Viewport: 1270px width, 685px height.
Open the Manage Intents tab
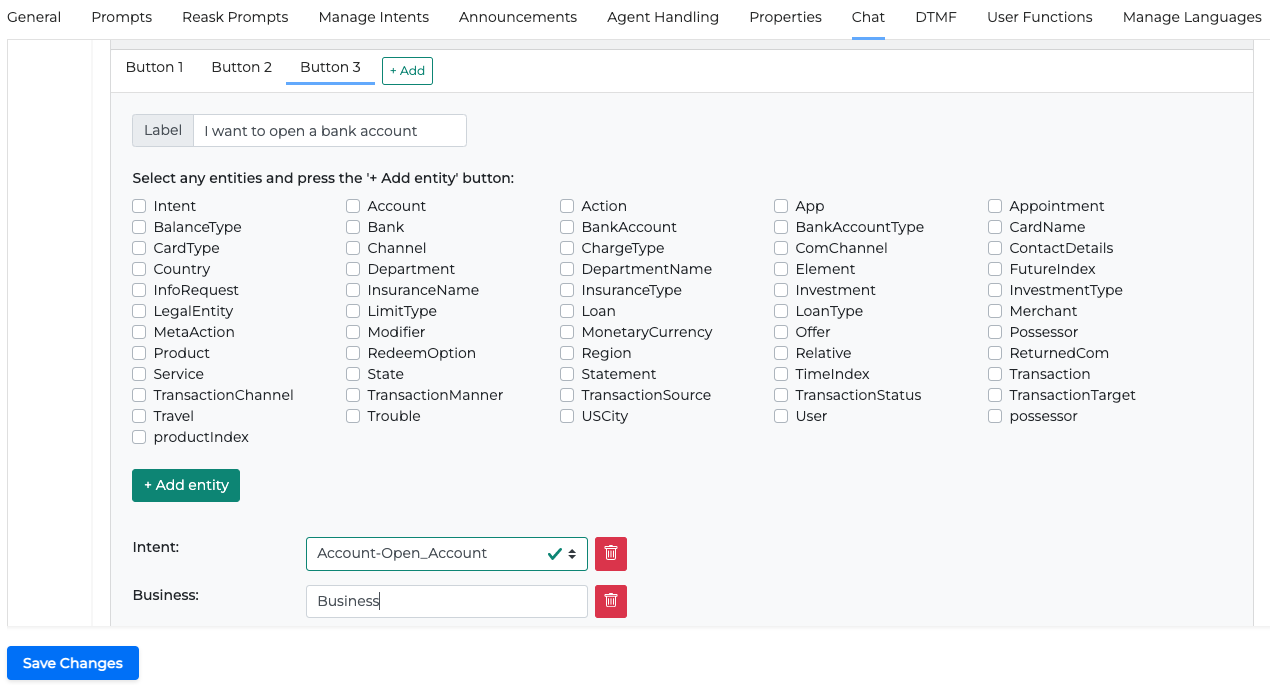click(373, 17)
